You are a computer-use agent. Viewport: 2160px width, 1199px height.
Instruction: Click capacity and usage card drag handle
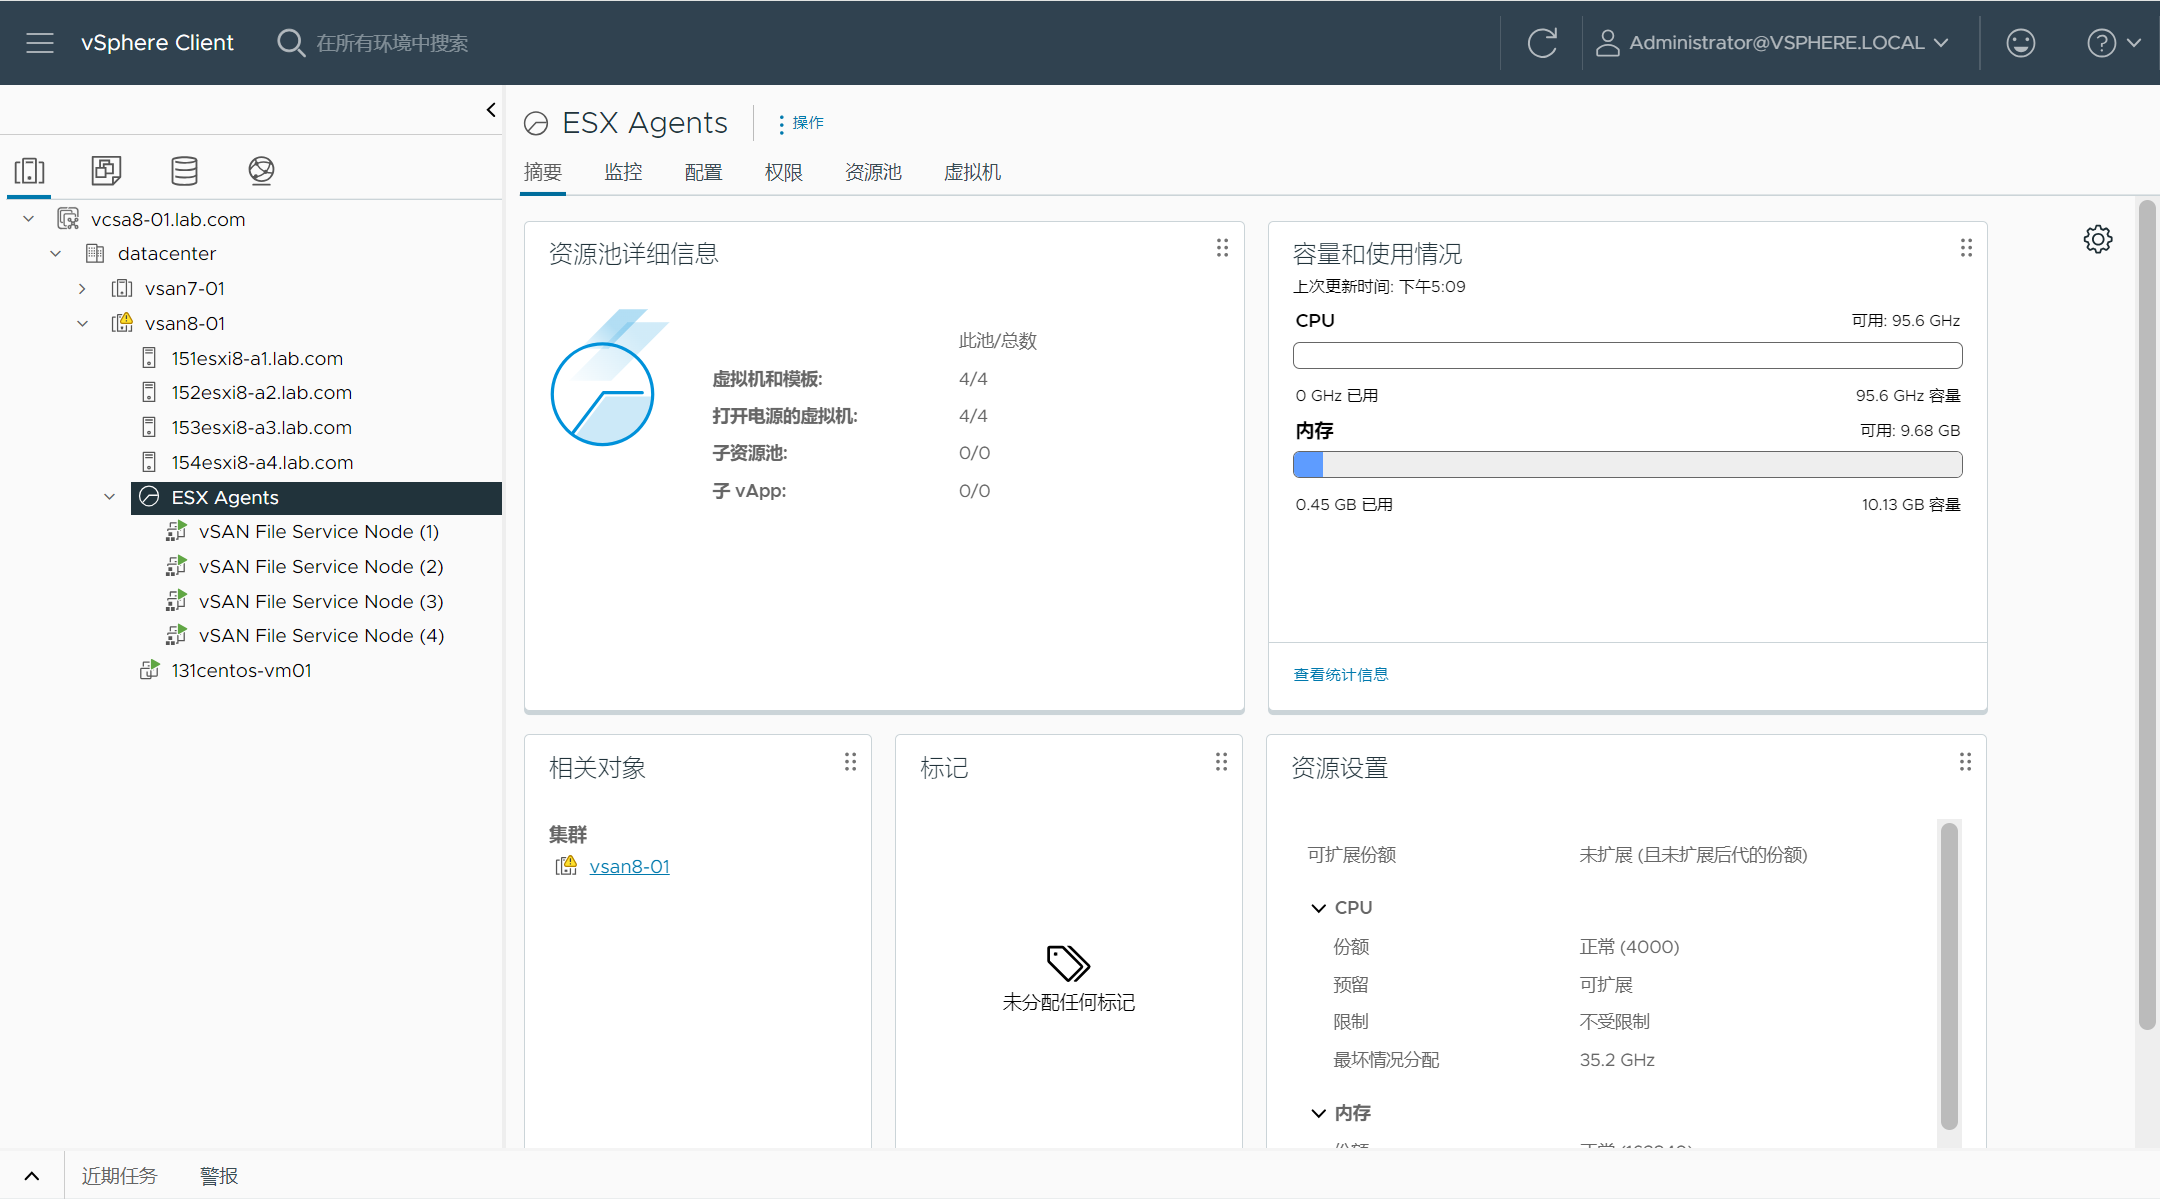(1966, 248)
